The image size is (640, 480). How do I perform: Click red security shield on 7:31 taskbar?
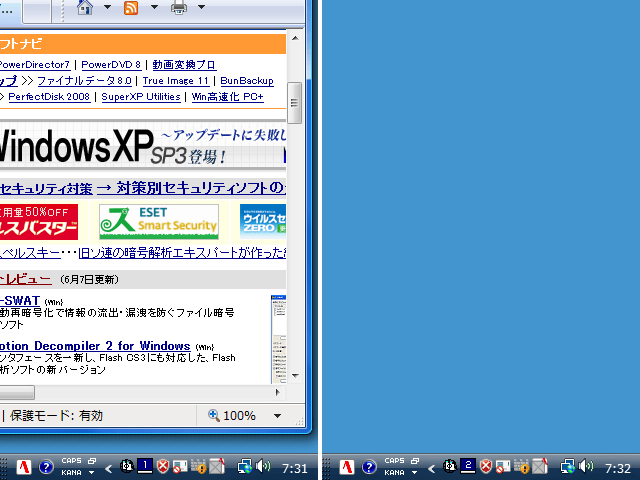point(163,466)
